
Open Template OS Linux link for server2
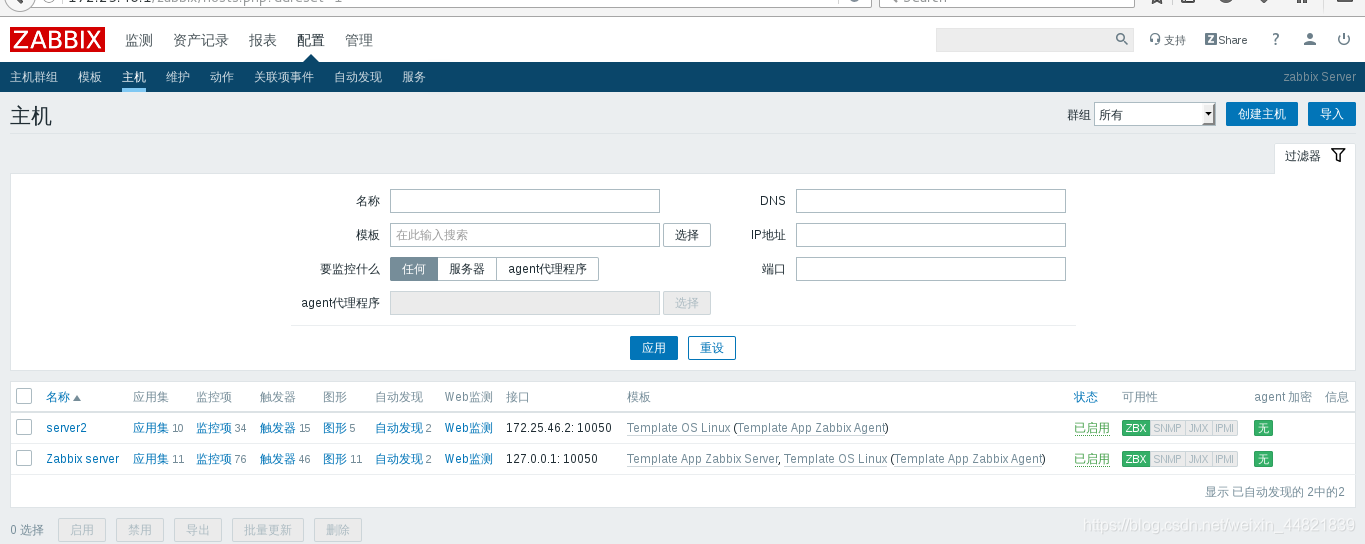[679, 428]
